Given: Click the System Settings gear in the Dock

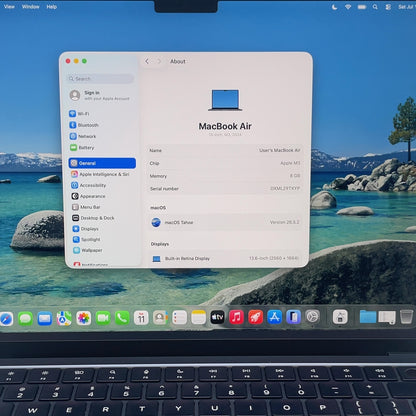Looking at the screenshot, I should click(312, 317).
